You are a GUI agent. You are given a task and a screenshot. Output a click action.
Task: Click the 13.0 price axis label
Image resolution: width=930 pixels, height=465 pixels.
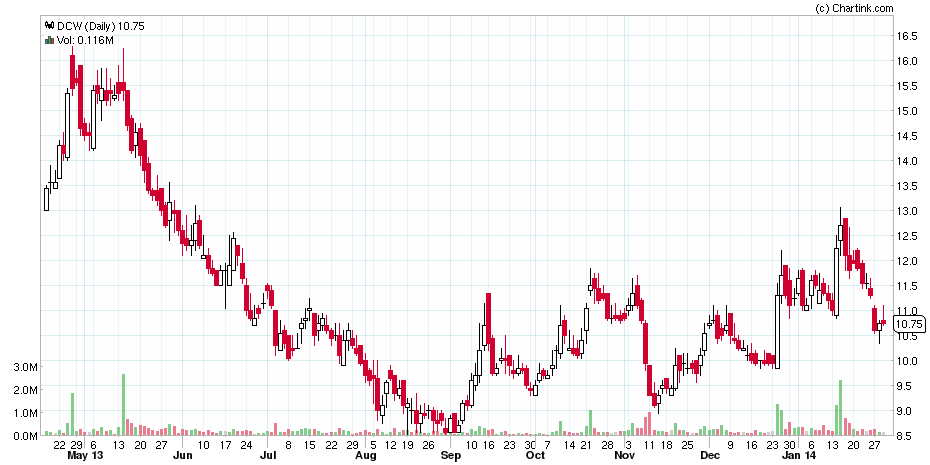(906, 211)
